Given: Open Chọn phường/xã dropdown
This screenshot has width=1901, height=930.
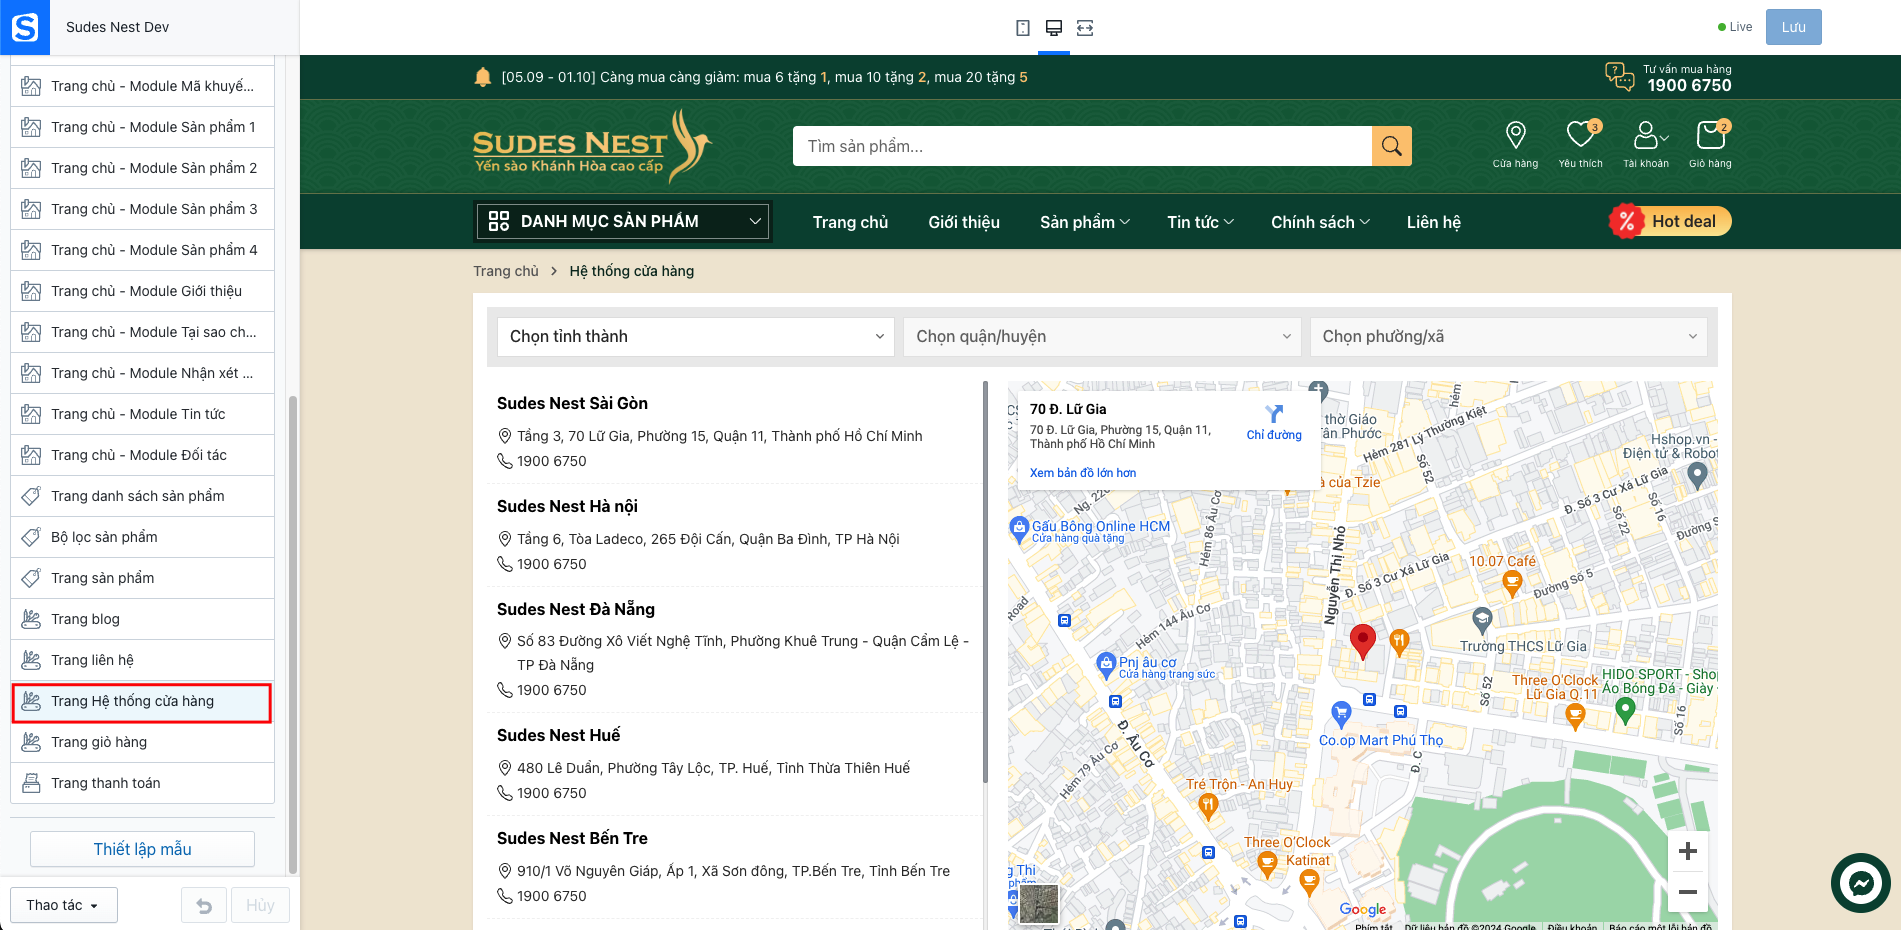Looking at the screenshot, I should pyautogui.click(x=1509, y=337).
